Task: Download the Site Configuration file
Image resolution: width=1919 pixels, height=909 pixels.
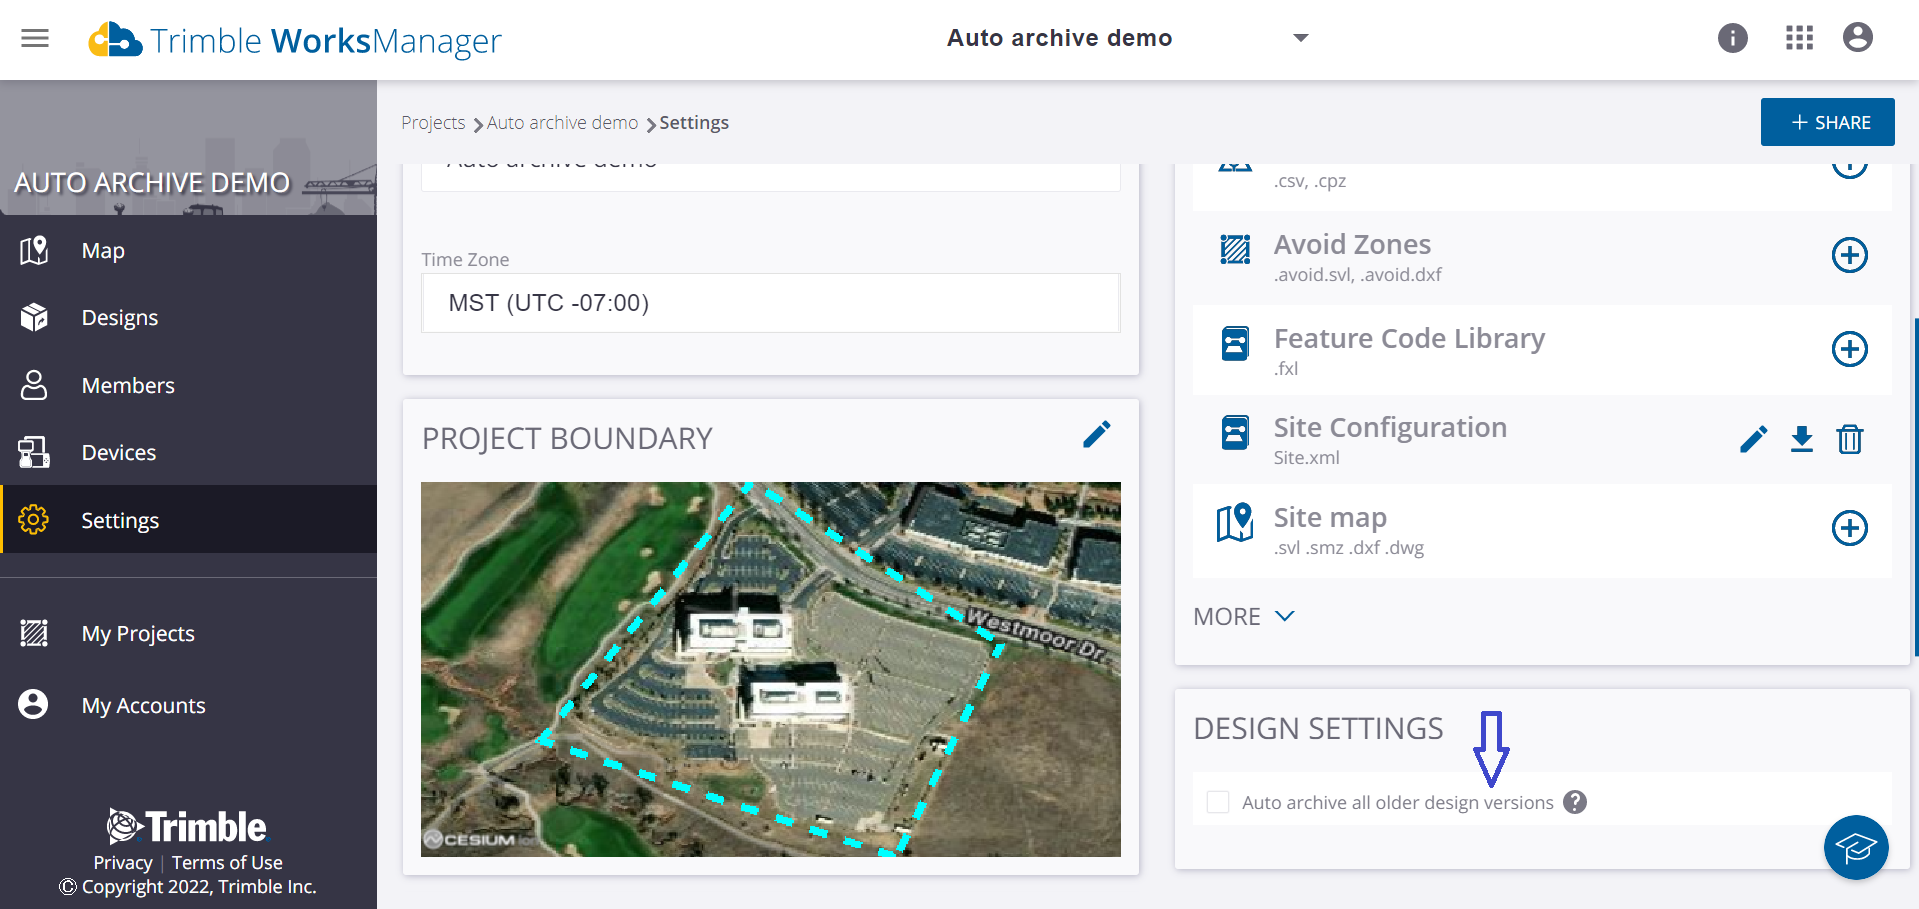Action: (x=1801, y=439)
